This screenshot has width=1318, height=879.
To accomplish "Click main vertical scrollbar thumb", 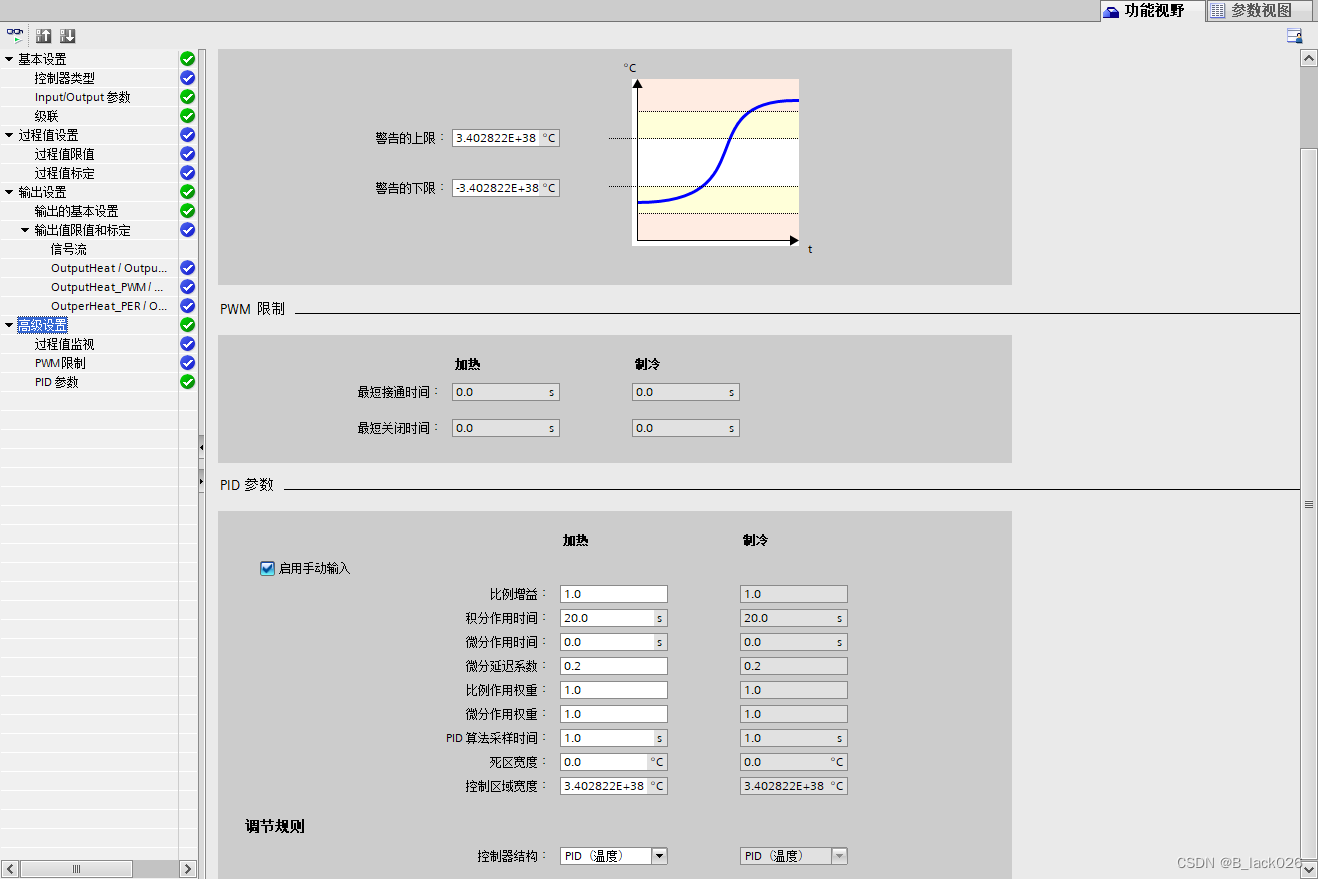I will click(x=1308, y=505).
